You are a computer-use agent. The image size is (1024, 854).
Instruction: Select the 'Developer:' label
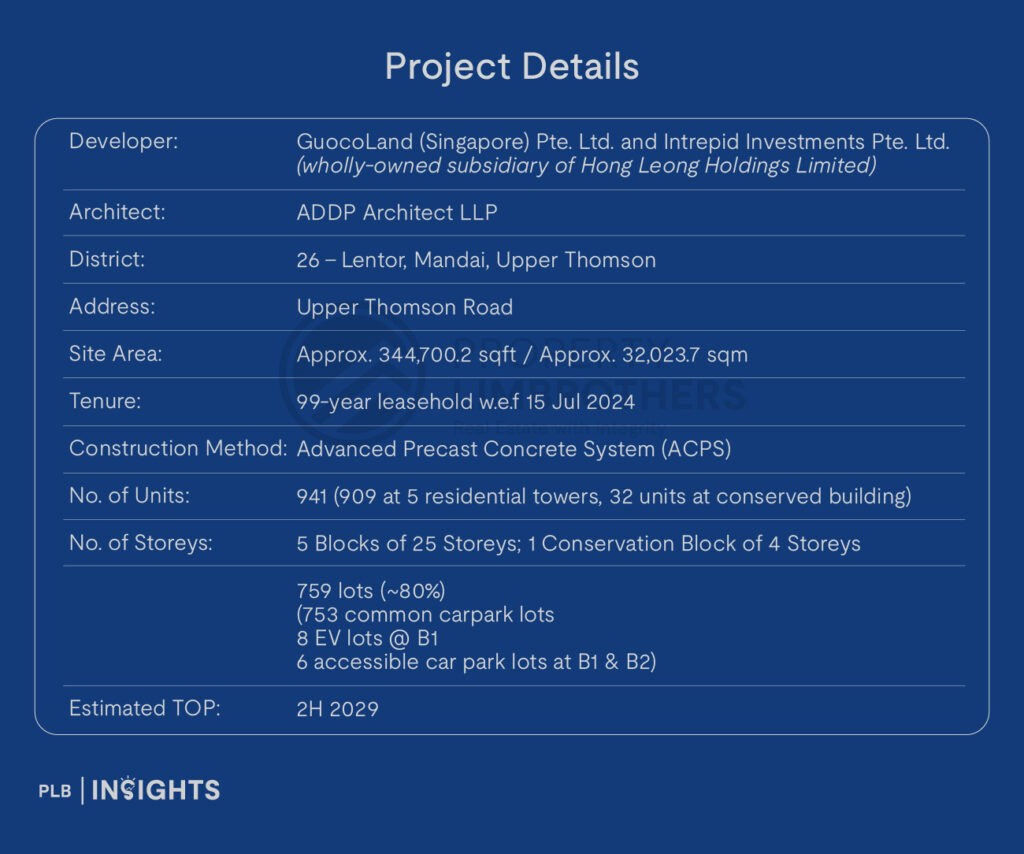coord(123,141)
